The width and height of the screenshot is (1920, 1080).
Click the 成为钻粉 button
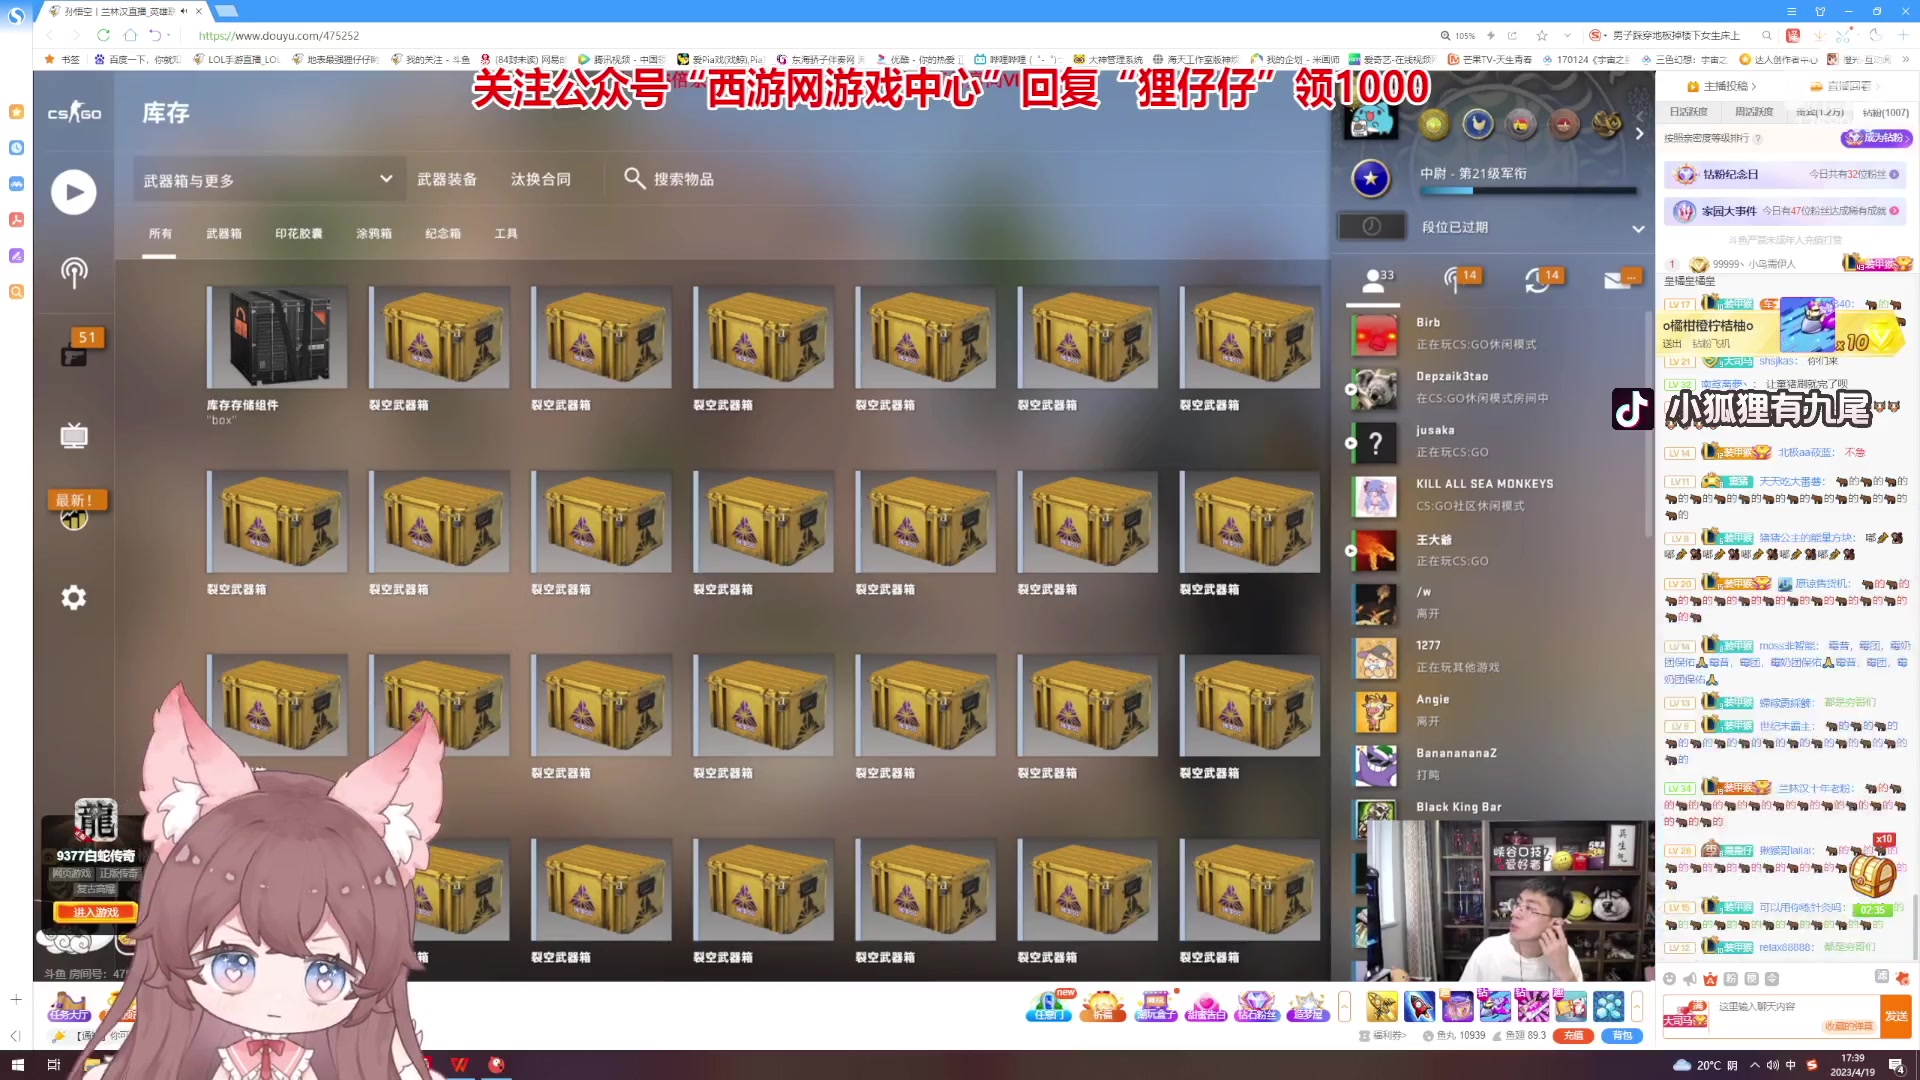[1877, 138]
